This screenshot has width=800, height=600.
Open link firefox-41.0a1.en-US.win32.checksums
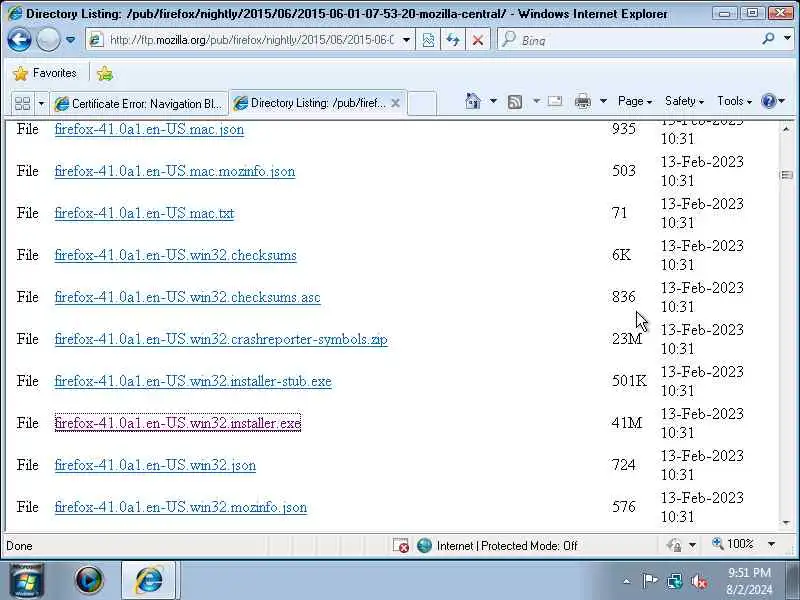pos(176,255)
